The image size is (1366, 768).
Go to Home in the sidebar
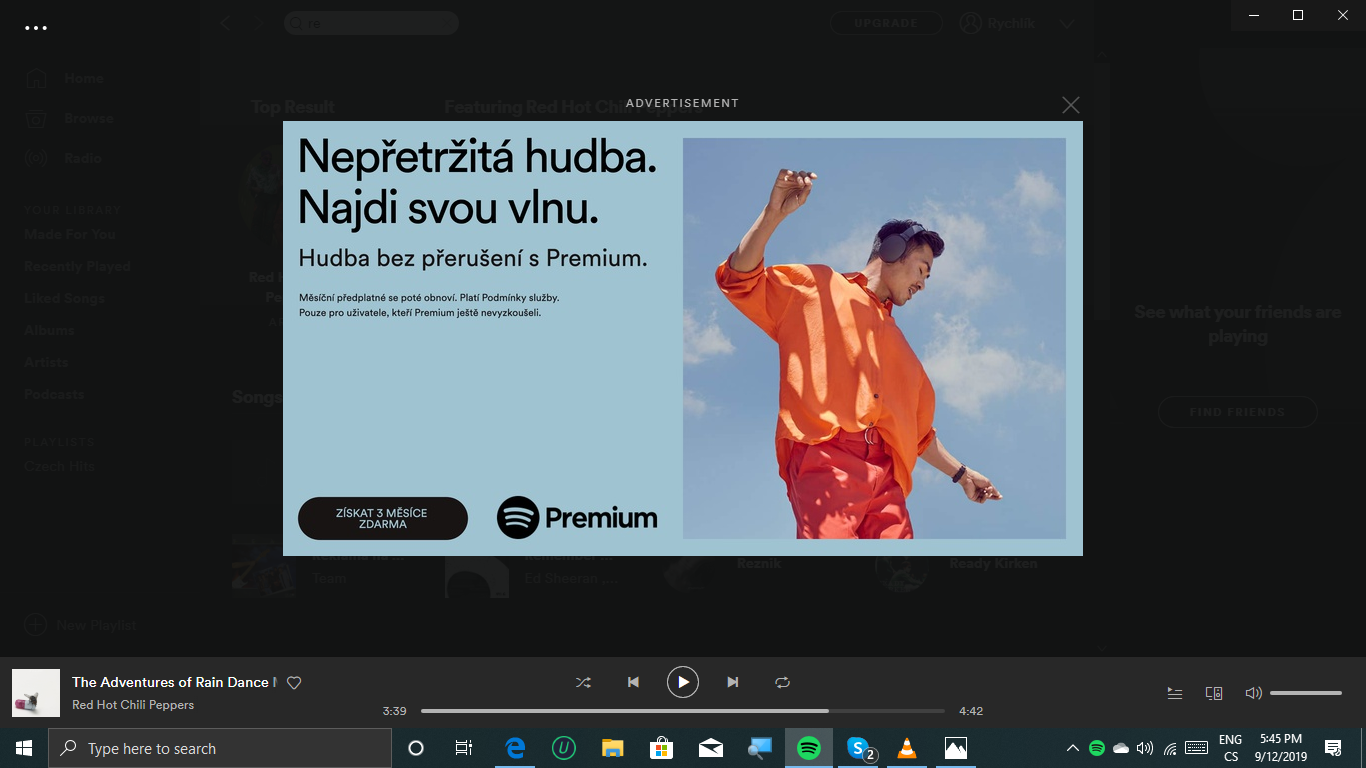tap(84, 79)
